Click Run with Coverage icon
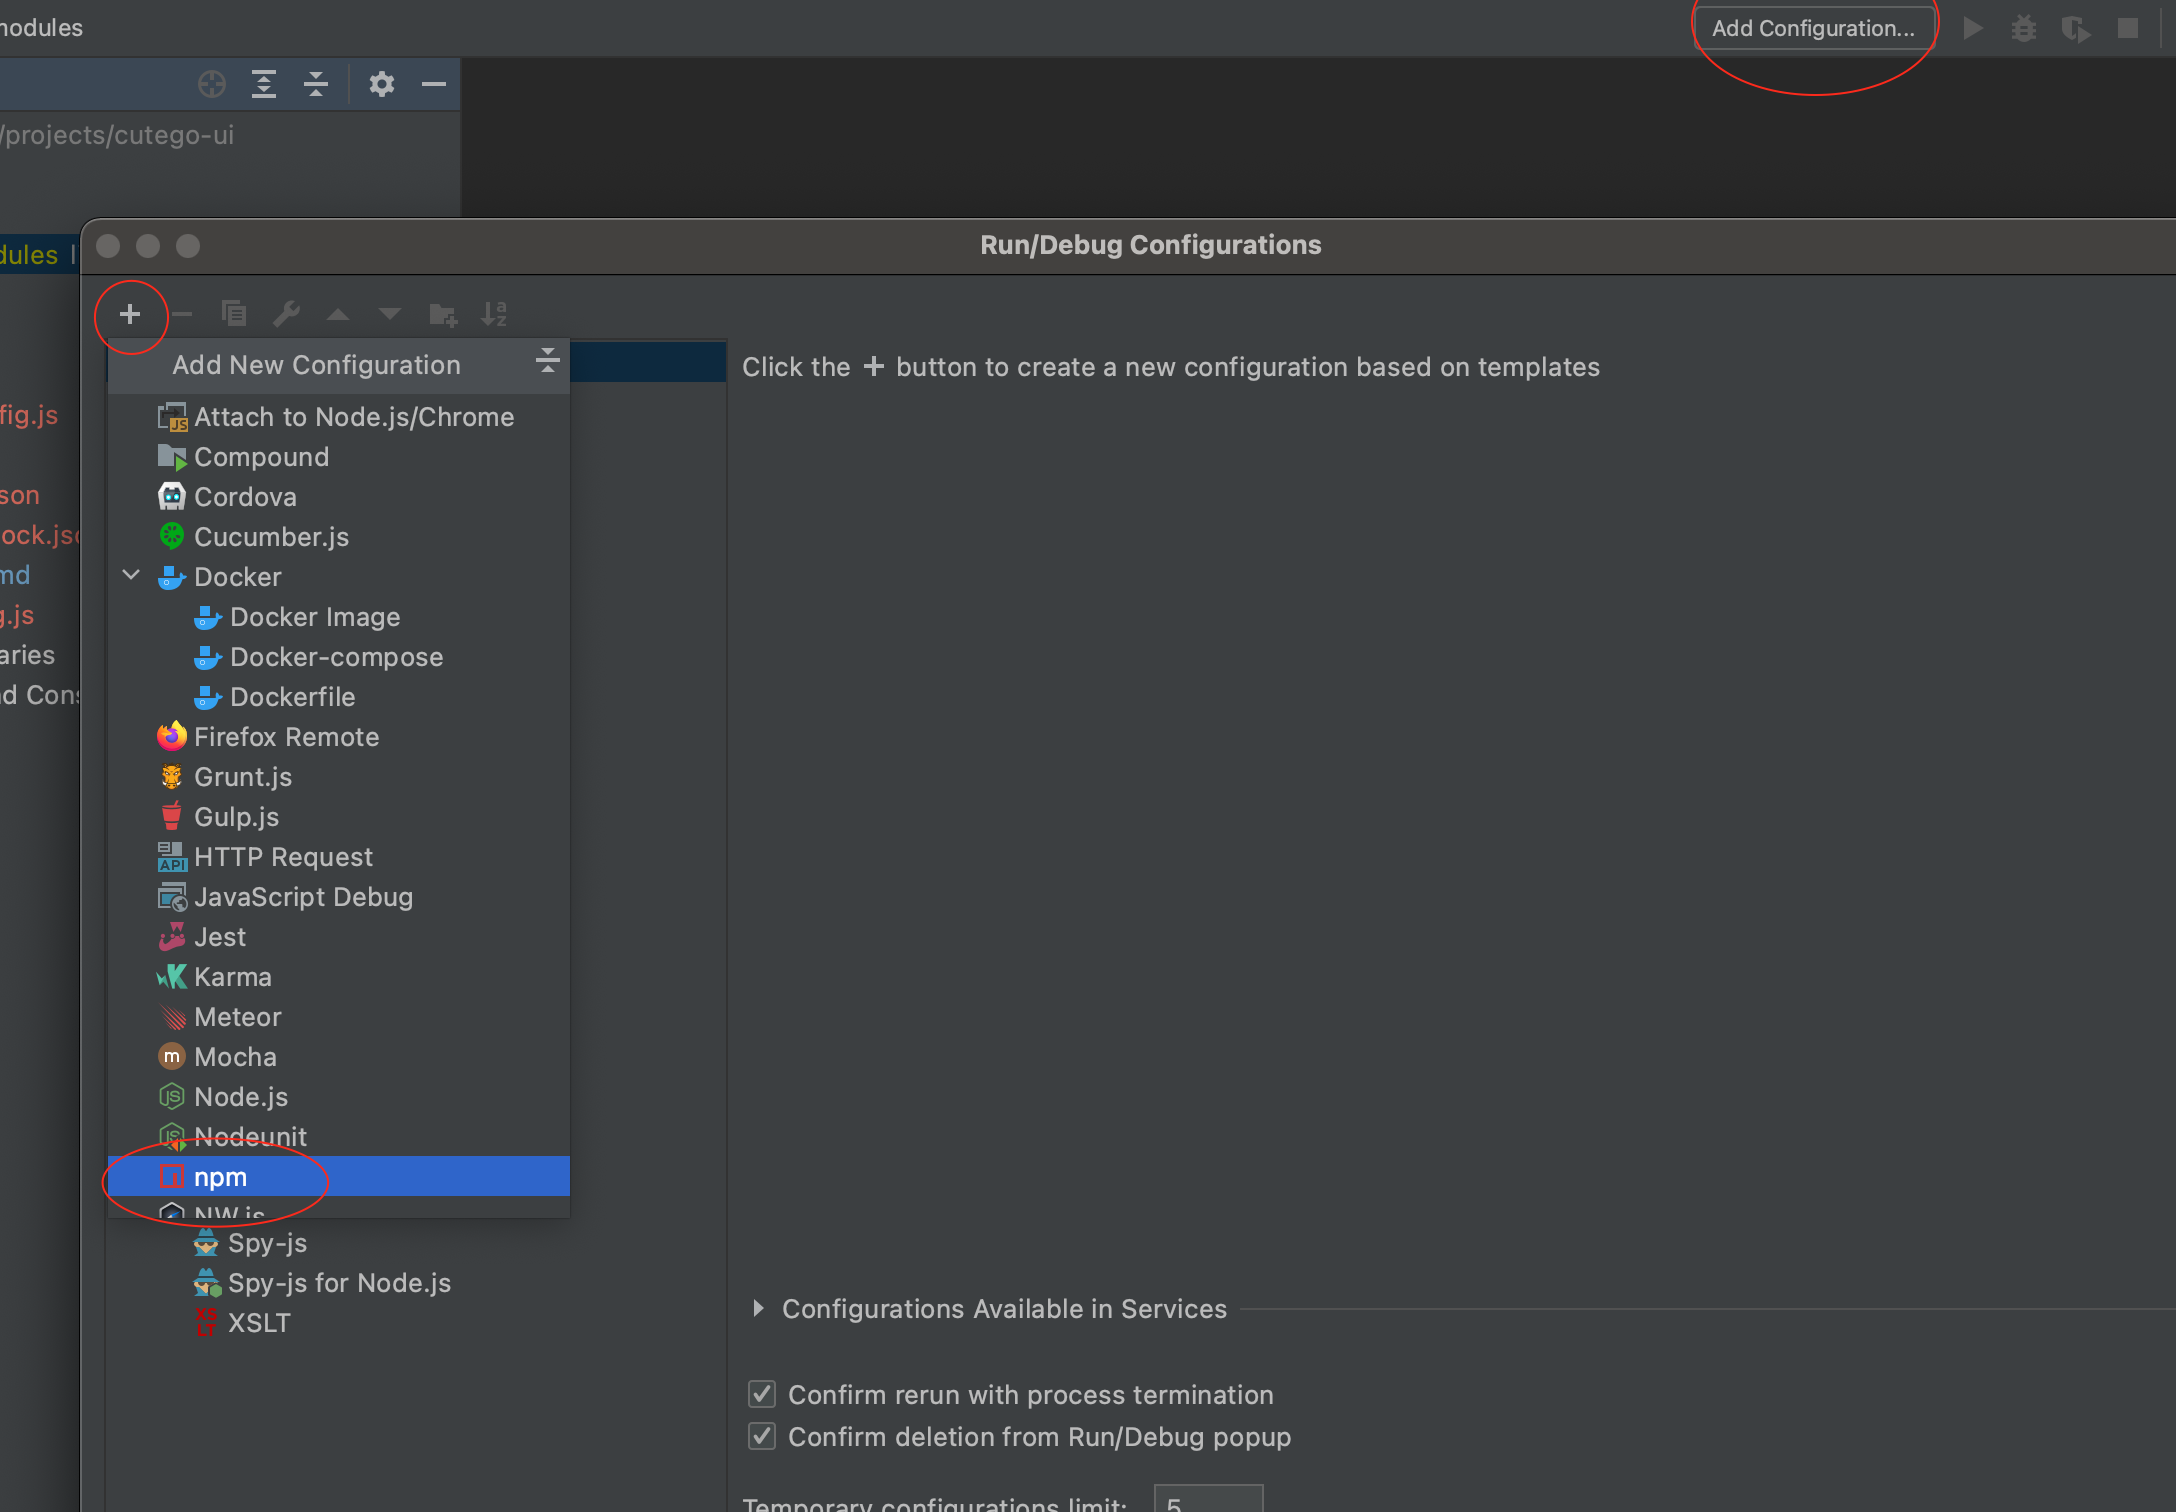2176x1512 pixels. pos(2076,29)
